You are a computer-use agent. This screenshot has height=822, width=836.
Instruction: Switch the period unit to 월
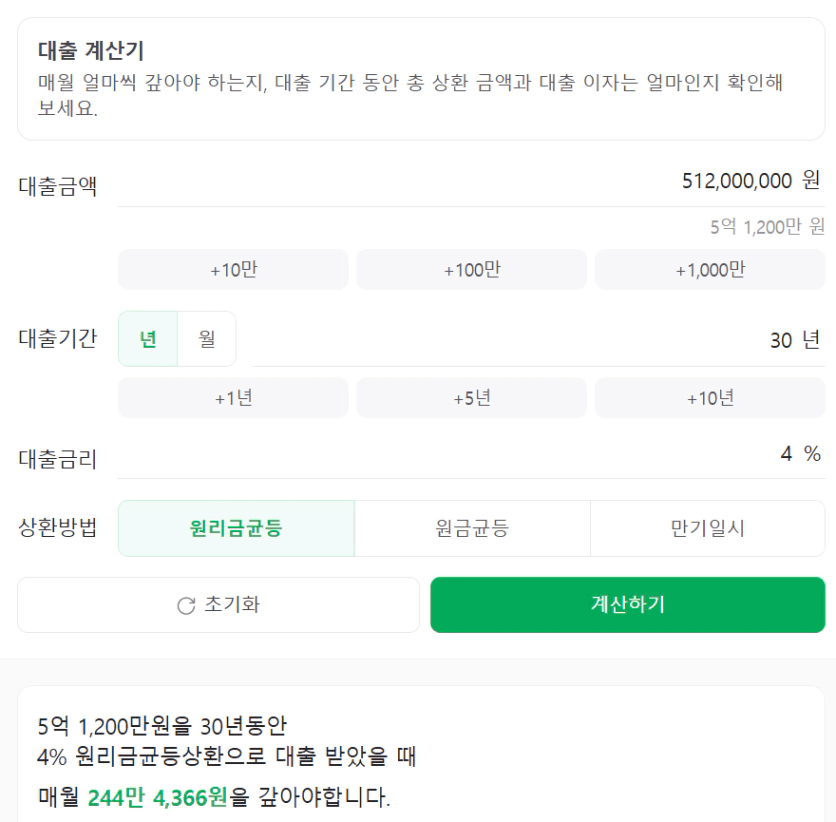[207, 339]
